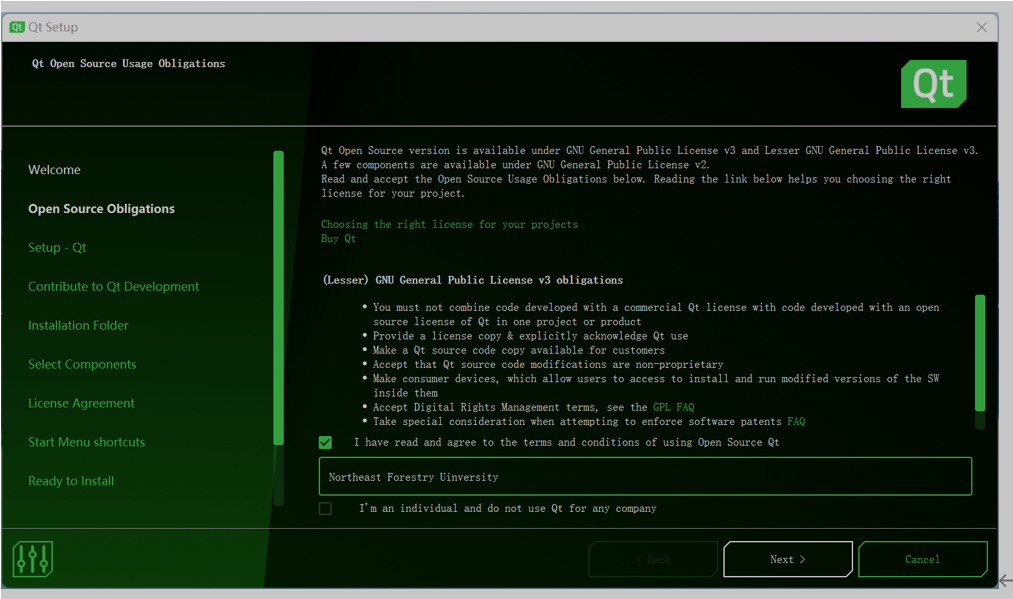This screenshot has width=1013, height=599.
Task: Select the Installation Folder step
Action: [x=78, y=326]
